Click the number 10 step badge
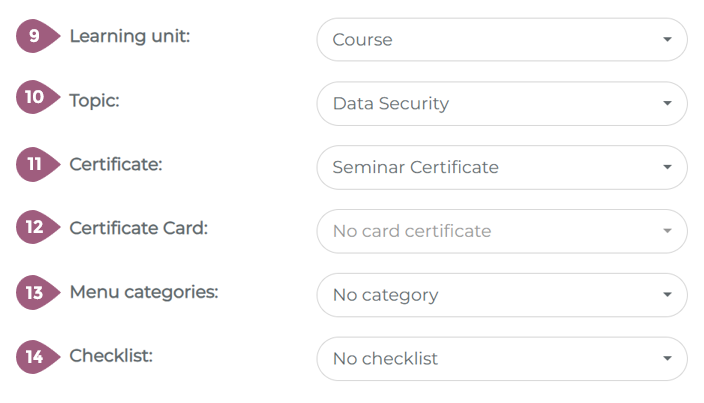Image resolution: width=704 pixels, height=403 pixels. [x=36, y=100]
